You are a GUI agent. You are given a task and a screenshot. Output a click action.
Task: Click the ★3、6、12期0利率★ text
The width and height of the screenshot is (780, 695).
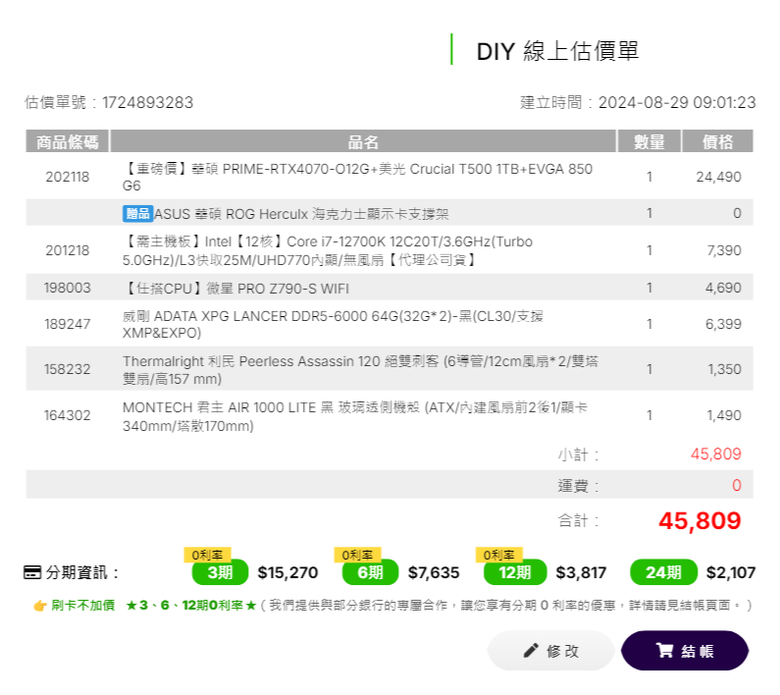(x=191, y=605)
